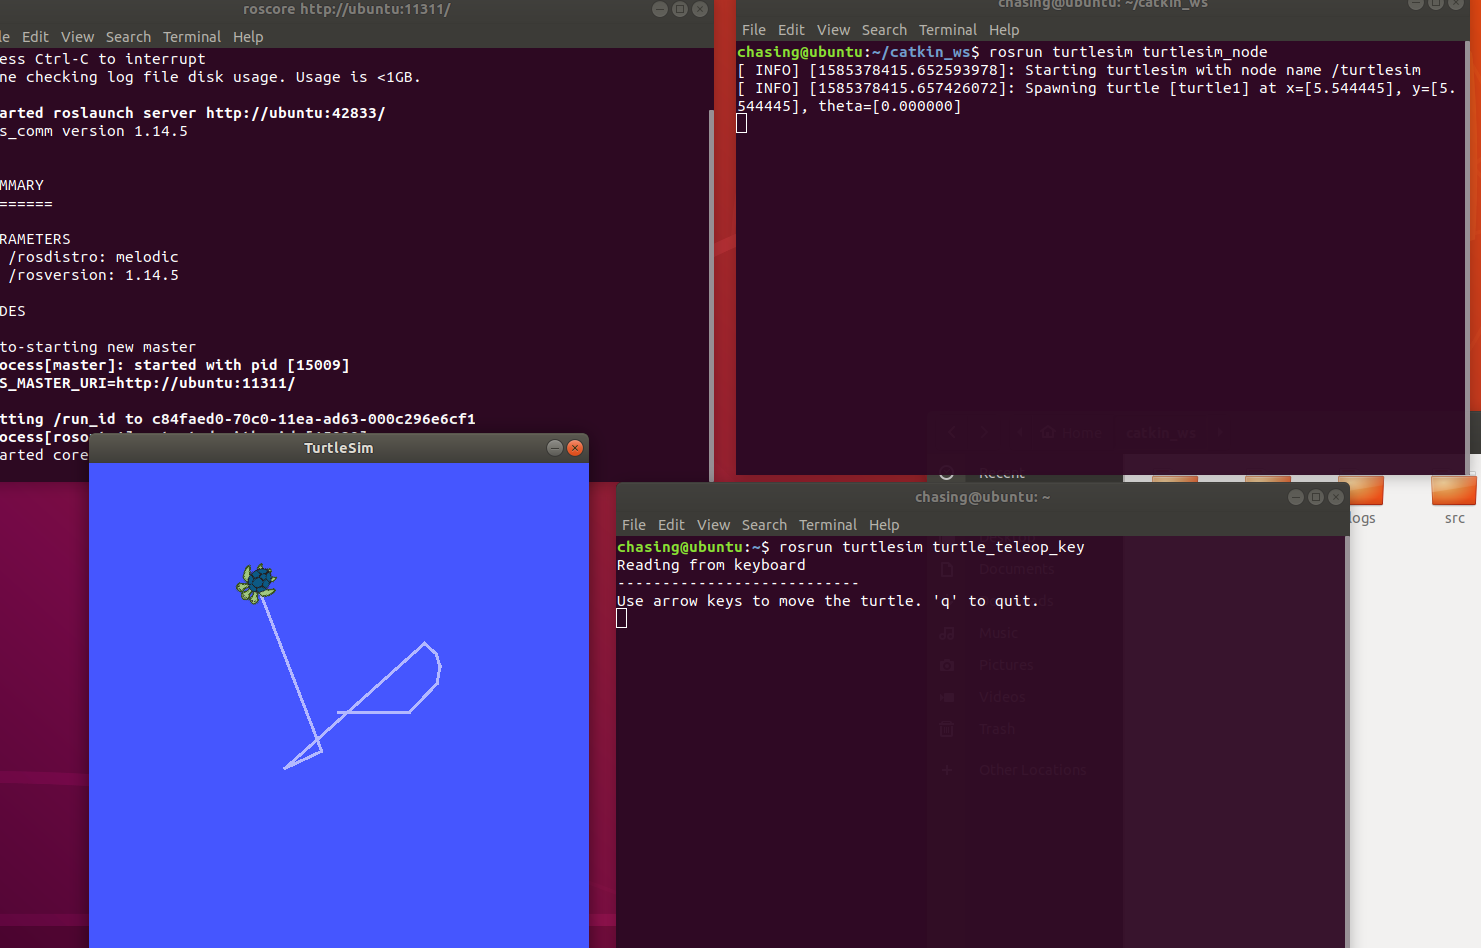Select the src folder in file manager
Image resolution: width=1481 pixels, height=948 pixels.
point(1454,500)
